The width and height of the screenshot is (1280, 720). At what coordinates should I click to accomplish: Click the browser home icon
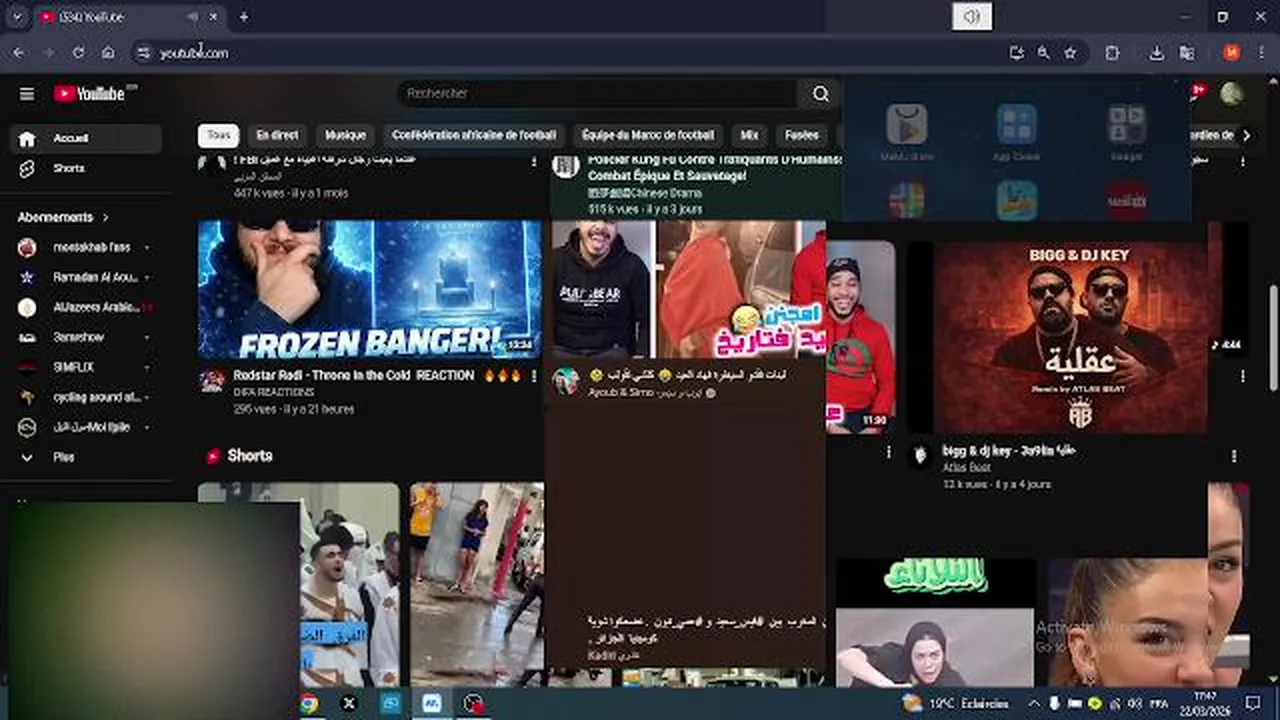[108, 53]
